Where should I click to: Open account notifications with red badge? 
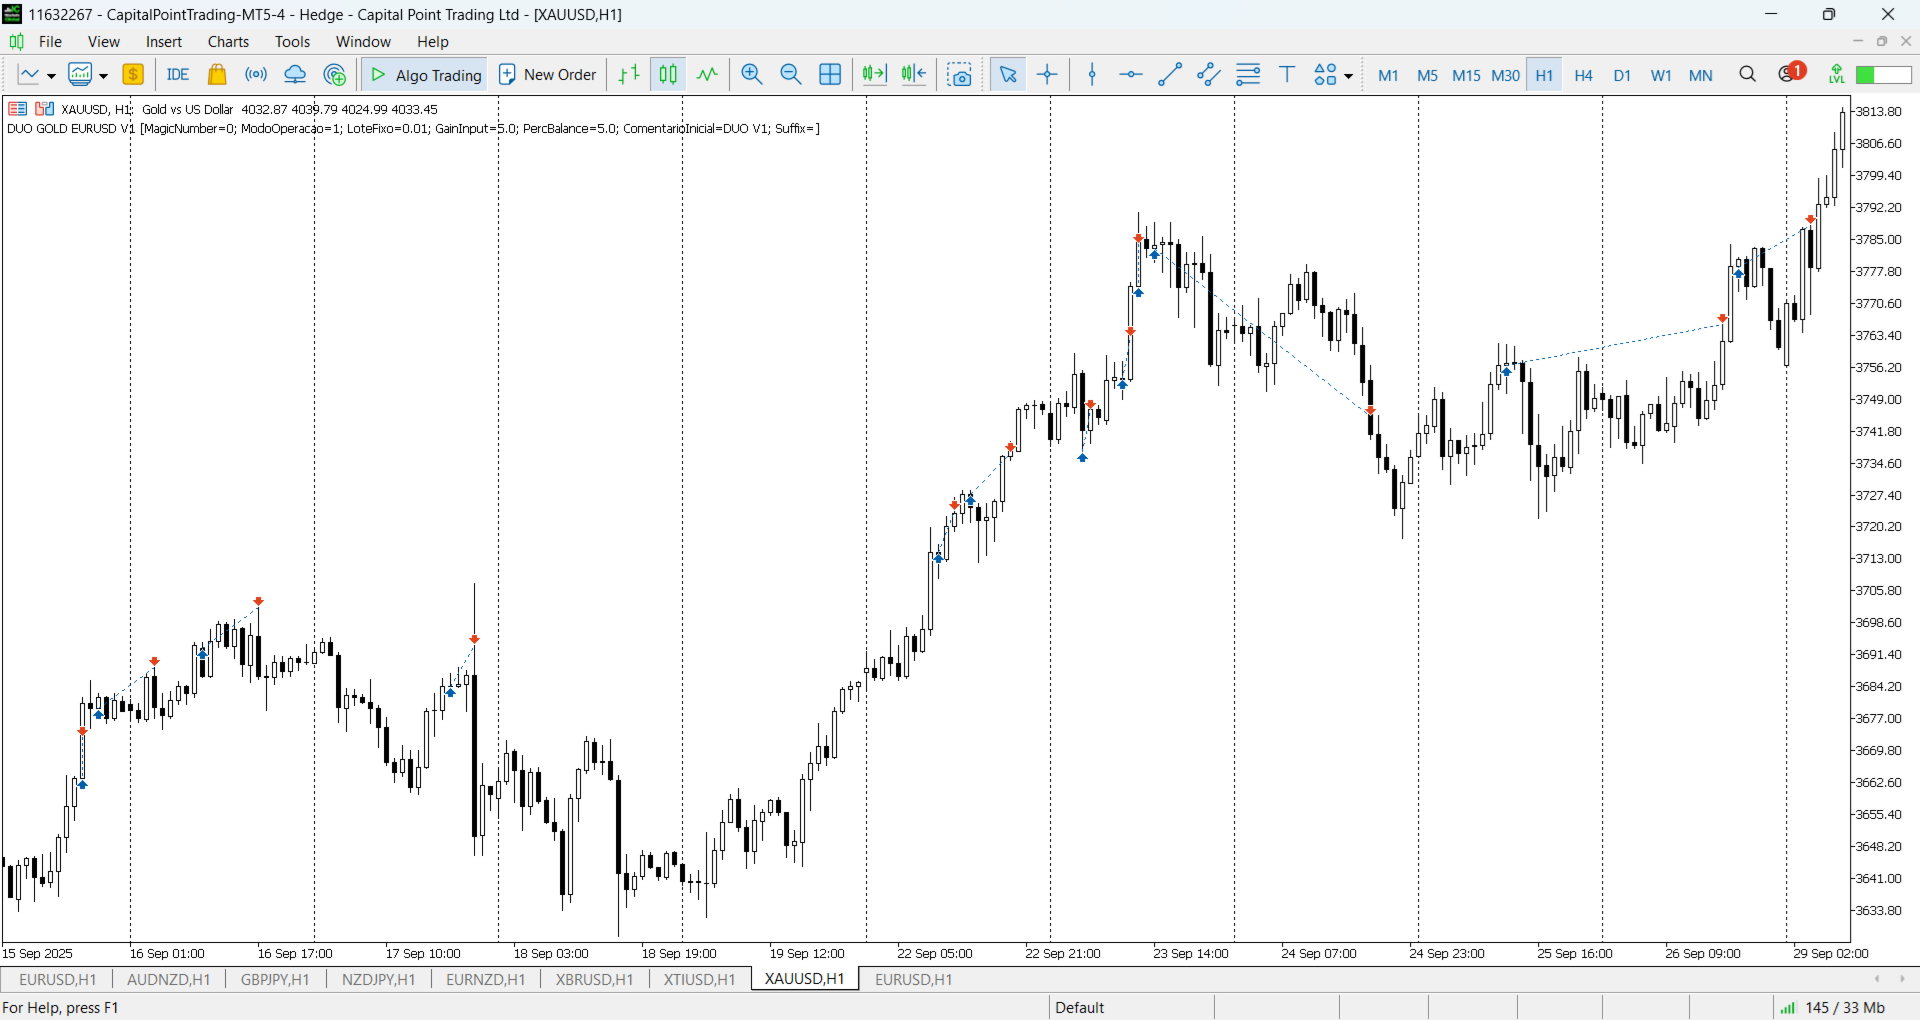[1792, 73]
